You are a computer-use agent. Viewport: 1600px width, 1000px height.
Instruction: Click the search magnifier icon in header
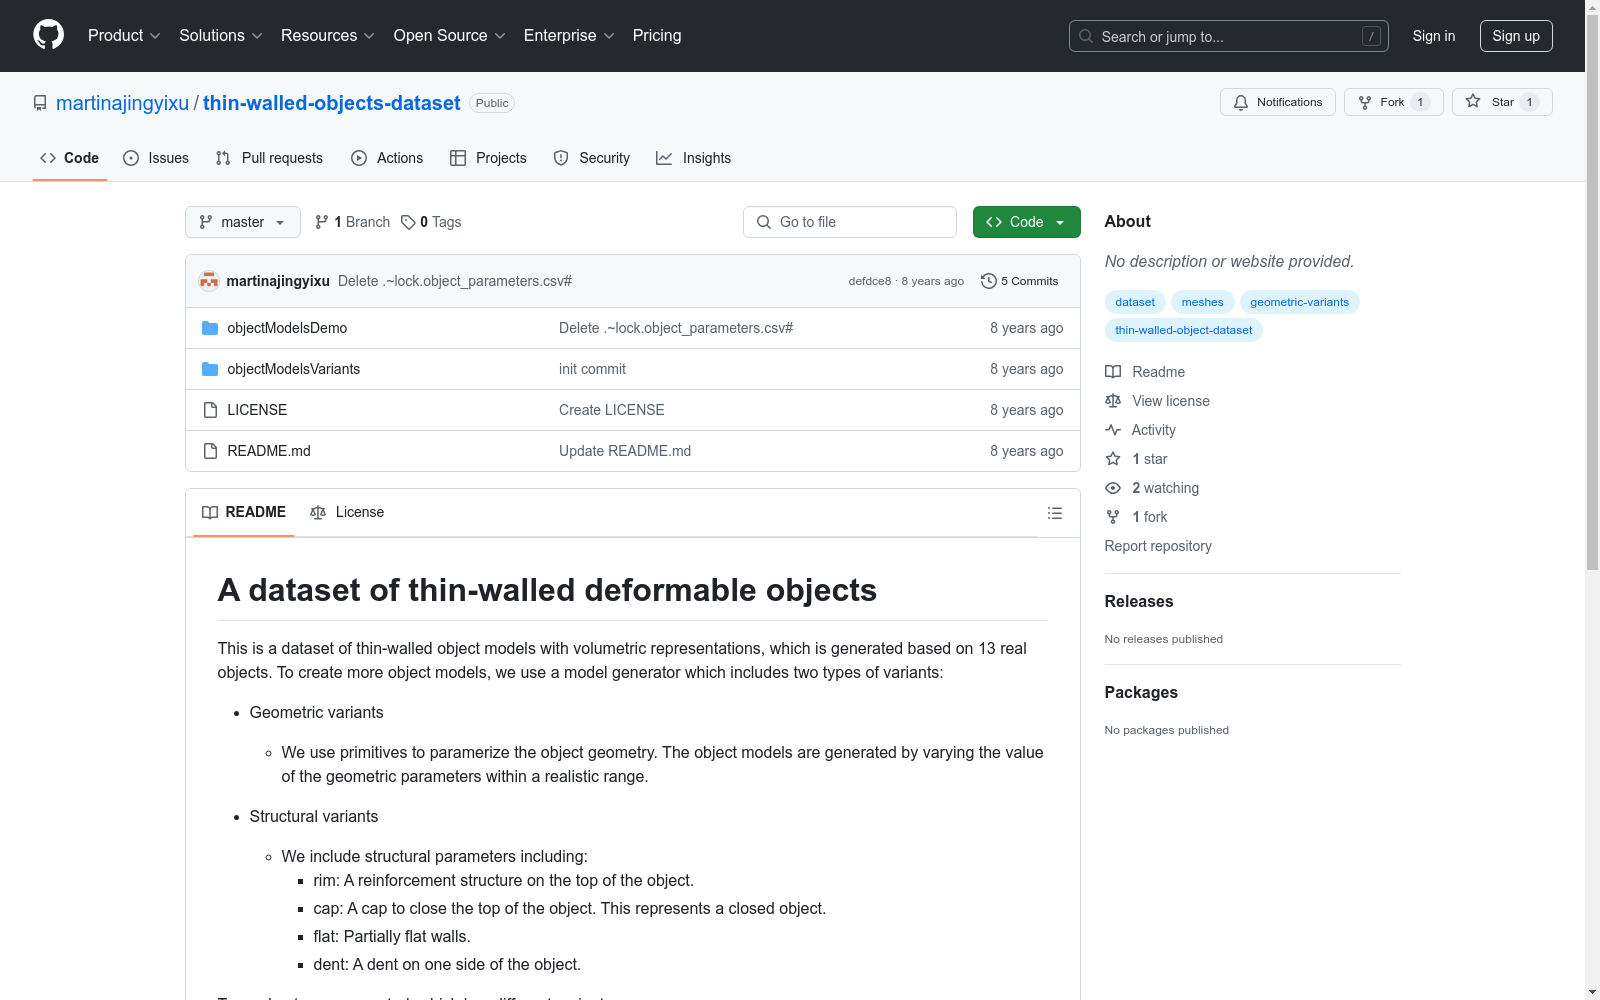coord(1086,36)
